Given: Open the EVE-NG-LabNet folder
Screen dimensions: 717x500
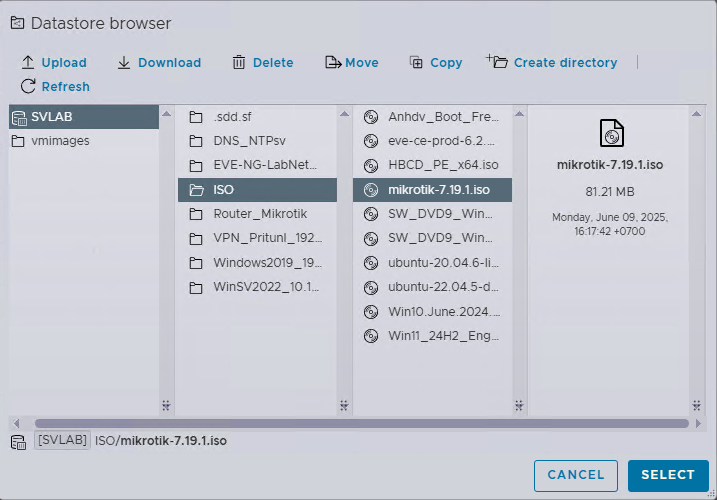Looking at the screenshot, I should click(264, 165).
